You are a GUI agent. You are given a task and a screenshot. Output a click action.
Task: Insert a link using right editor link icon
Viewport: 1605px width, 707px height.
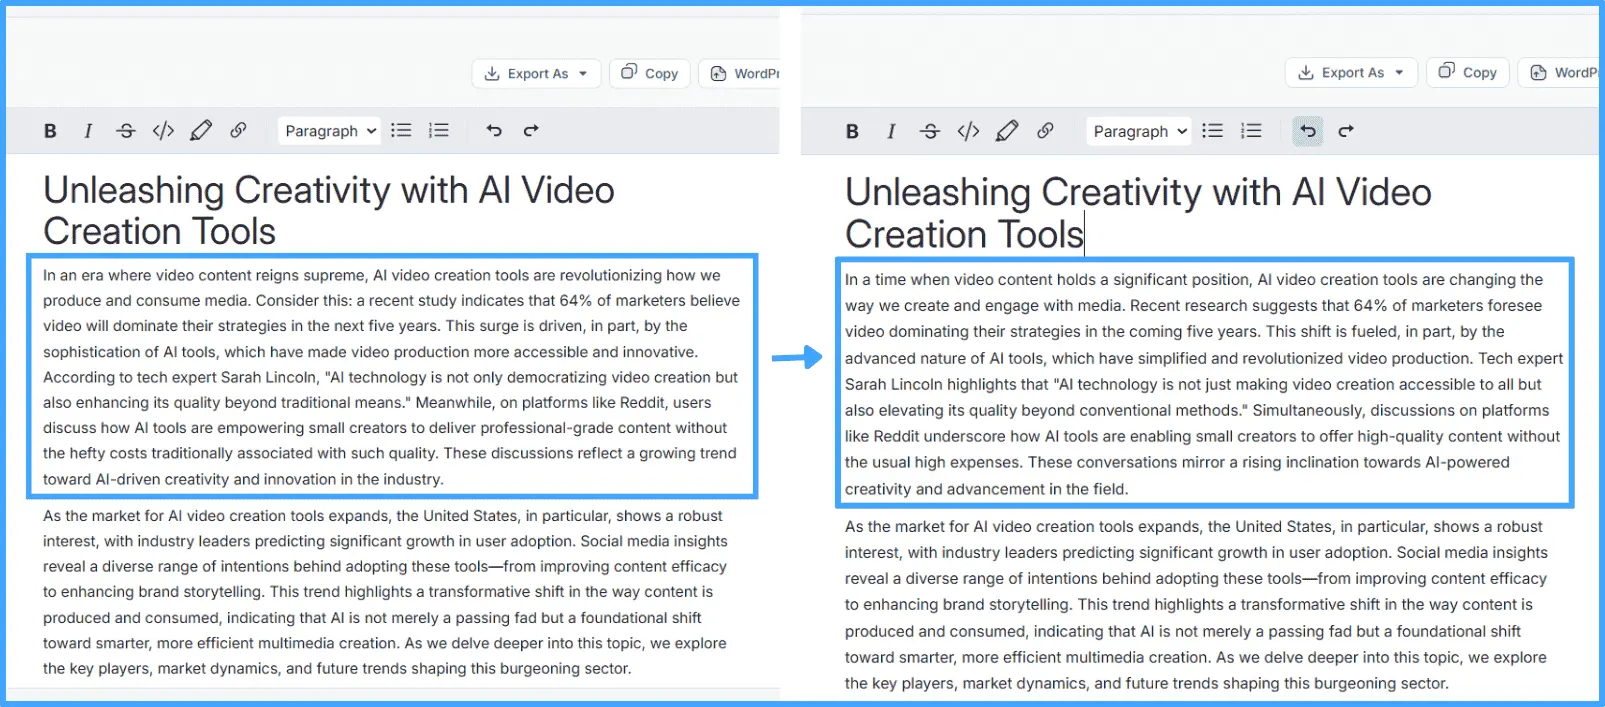point(1045,131)
